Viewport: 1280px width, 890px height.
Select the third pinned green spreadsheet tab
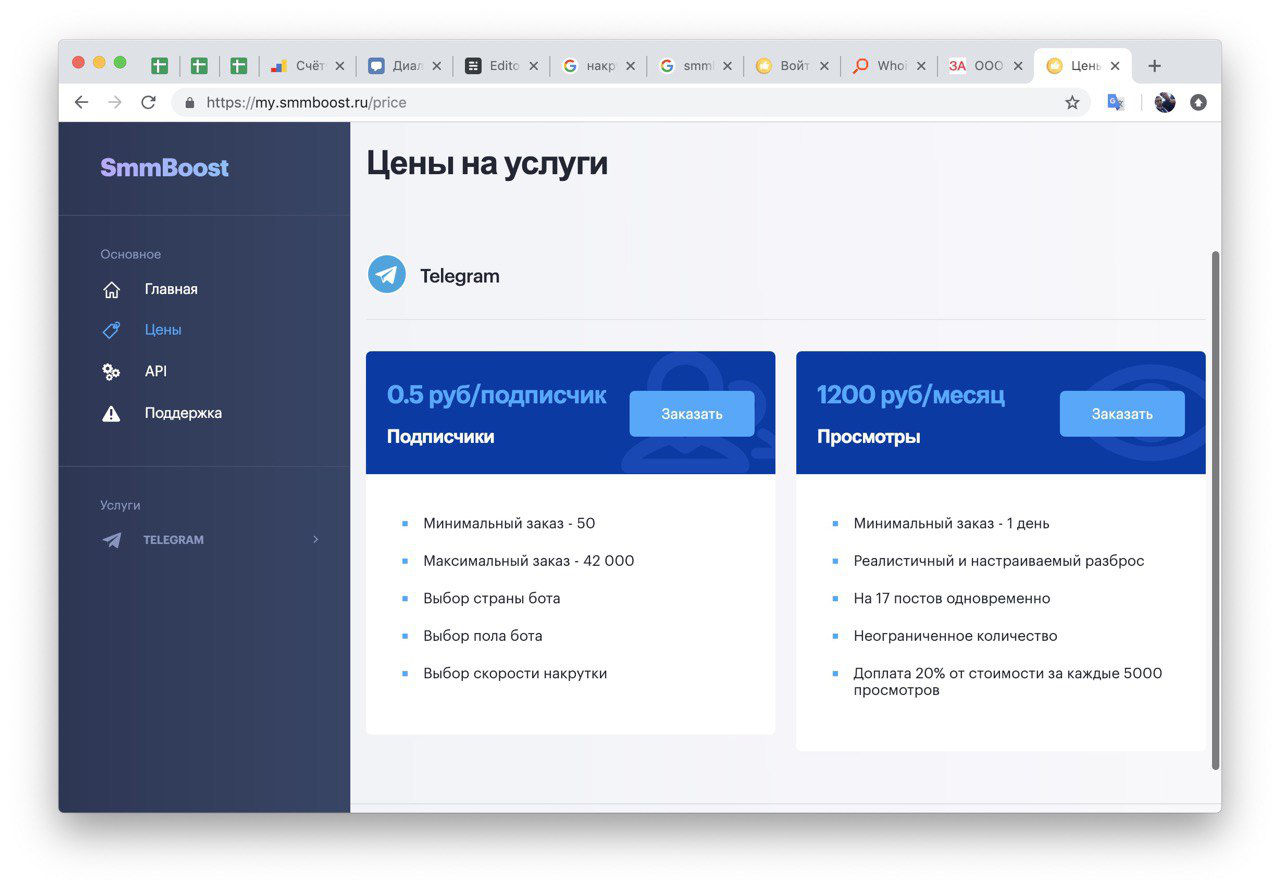tap(238, 66)
